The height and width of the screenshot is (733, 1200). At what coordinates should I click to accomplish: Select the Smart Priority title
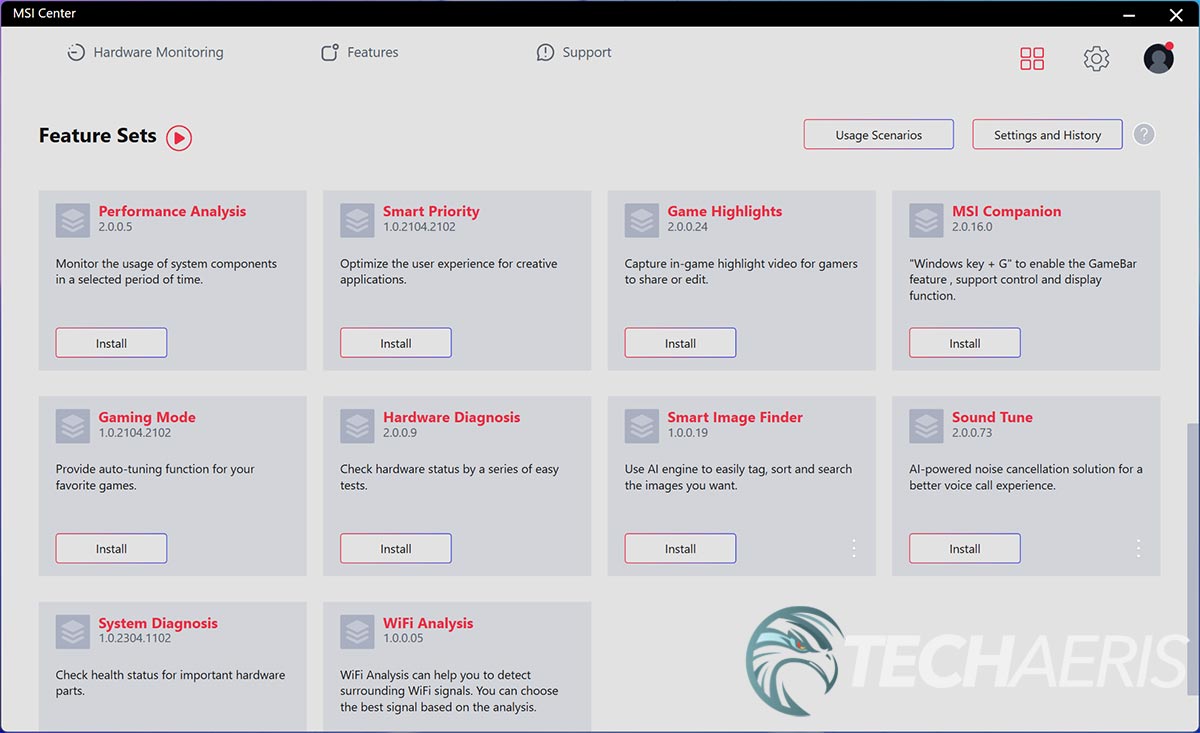pyautogui.click(x=431, y=211)
